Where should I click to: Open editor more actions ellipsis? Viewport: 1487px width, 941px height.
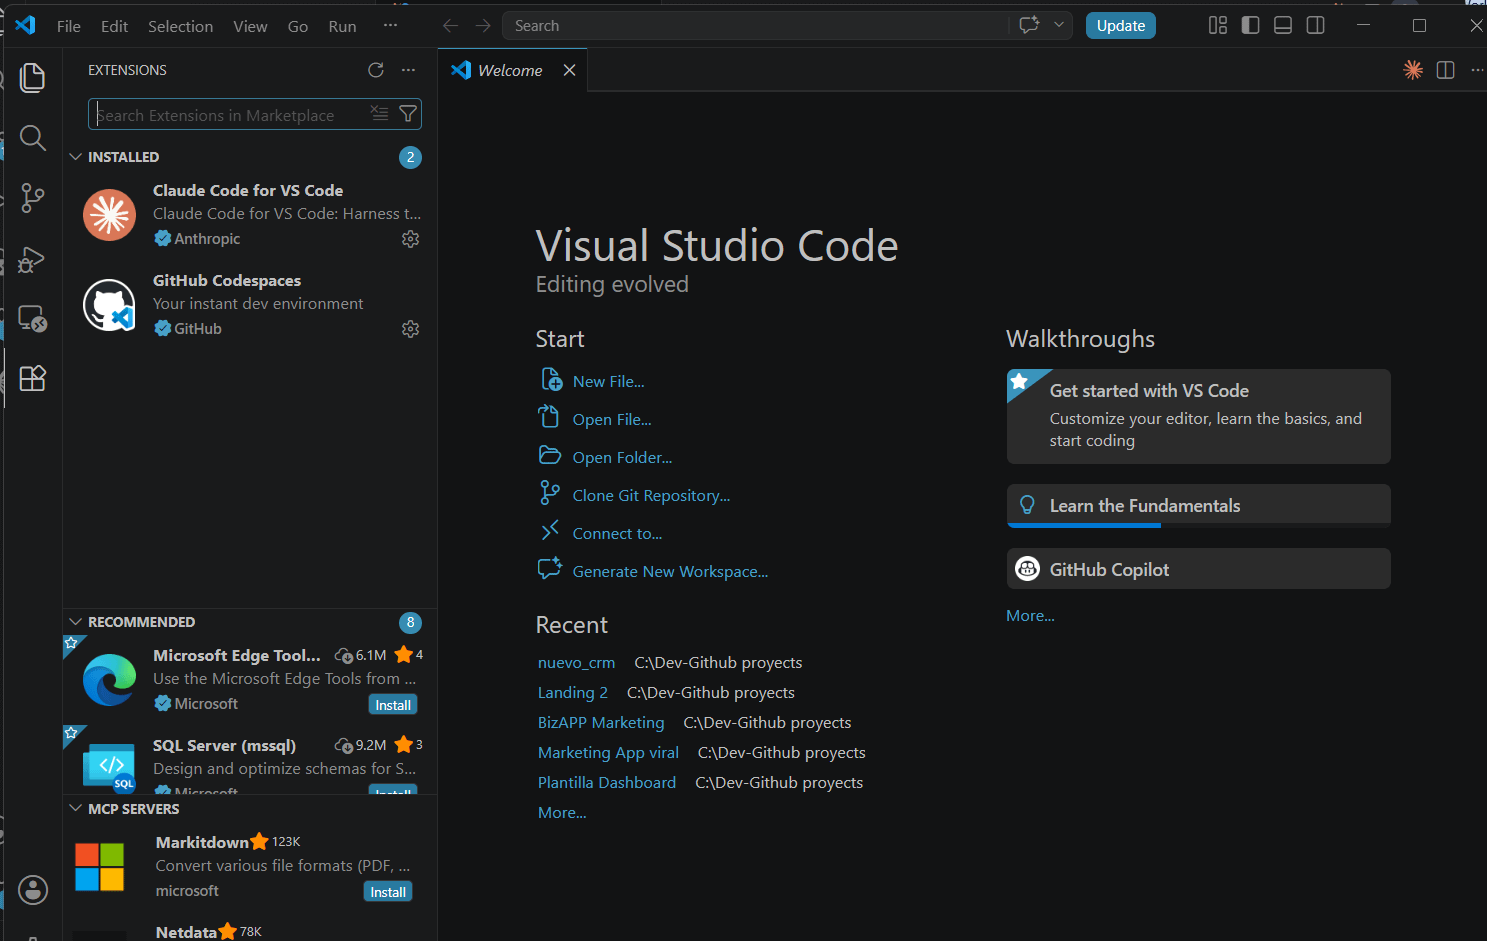[1477, 70]
